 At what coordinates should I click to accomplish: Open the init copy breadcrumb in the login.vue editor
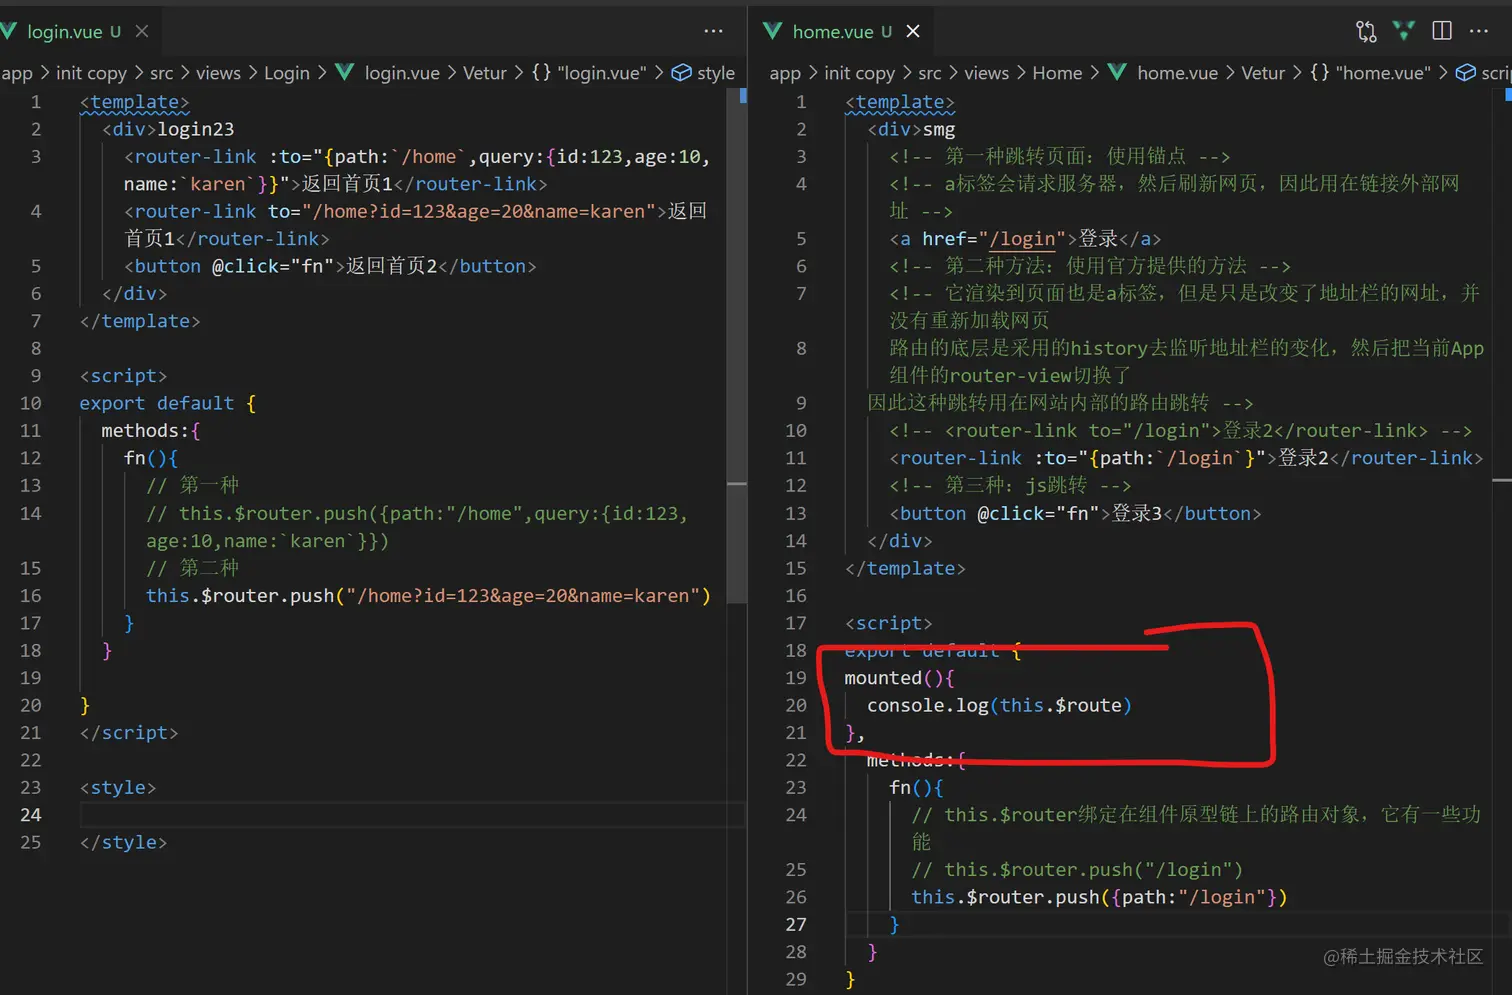pyautogui.click(x=91, y=73)
